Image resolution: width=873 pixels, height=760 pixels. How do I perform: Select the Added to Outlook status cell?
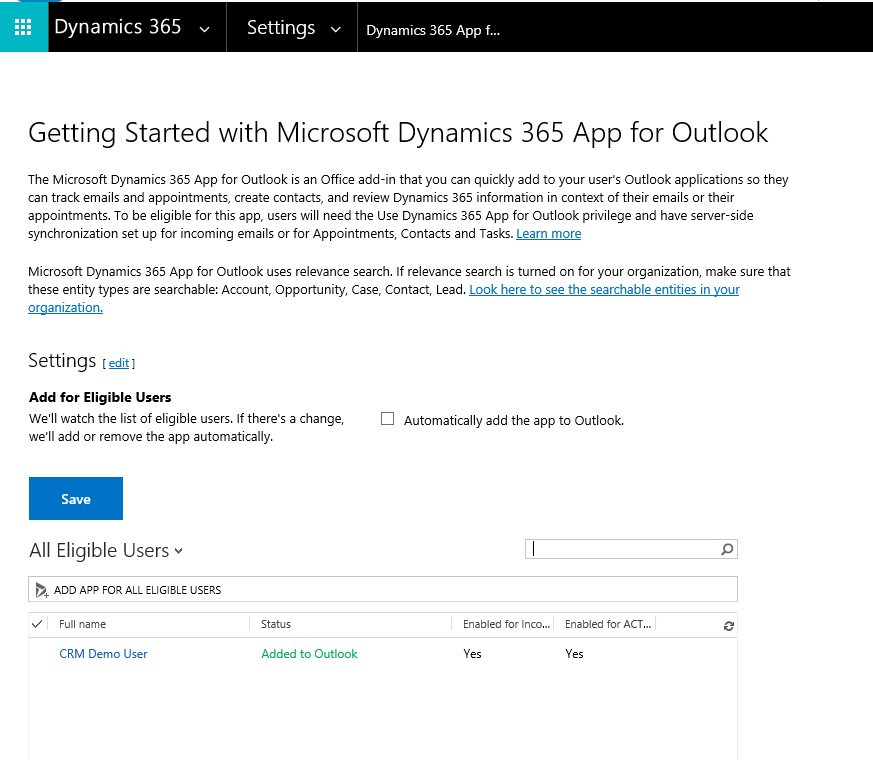(309, 654)
